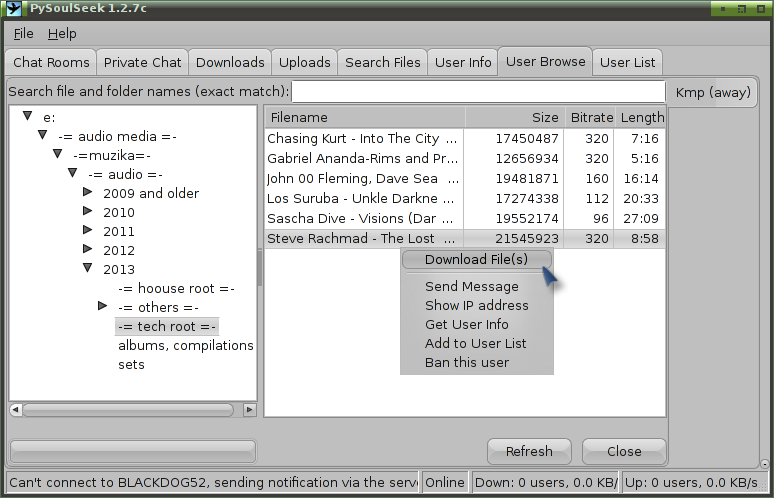
Task: Choose Show IP address from context menu
Action: click(x=476, y=306)
